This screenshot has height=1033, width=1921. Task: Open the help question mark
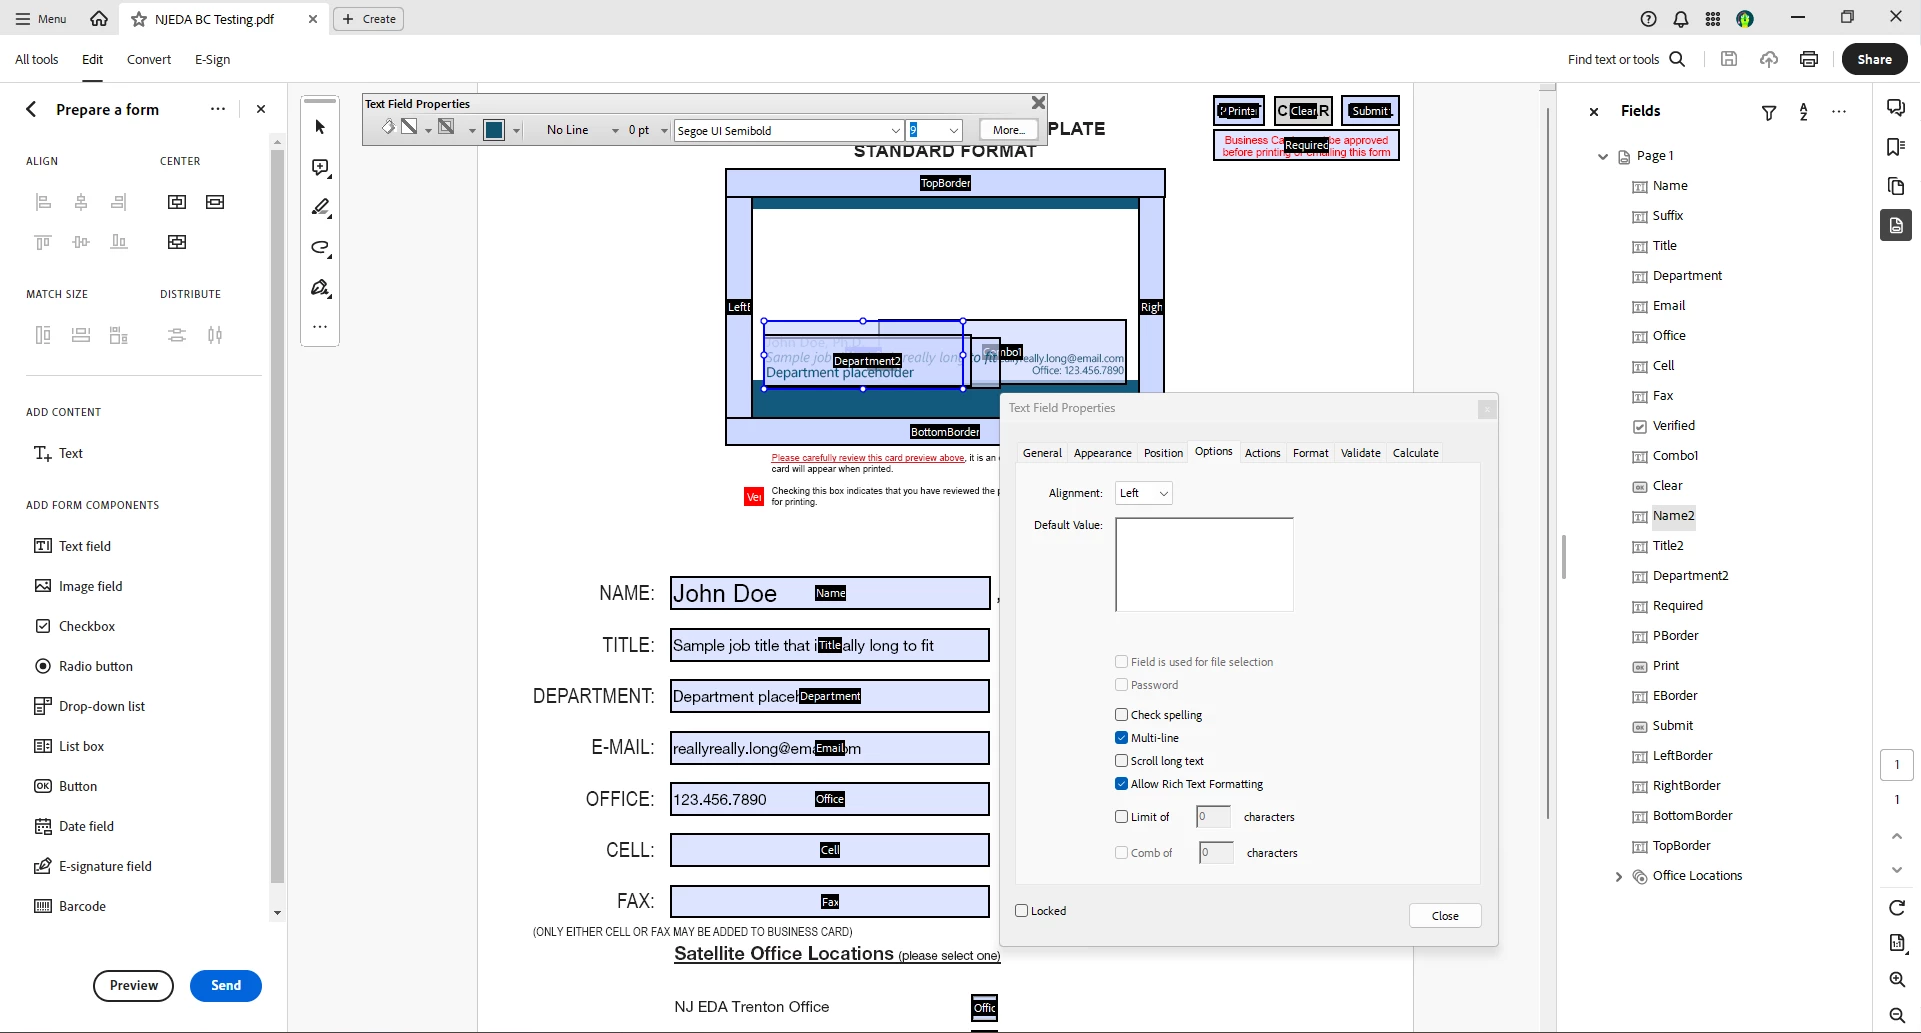point(1649,19)
